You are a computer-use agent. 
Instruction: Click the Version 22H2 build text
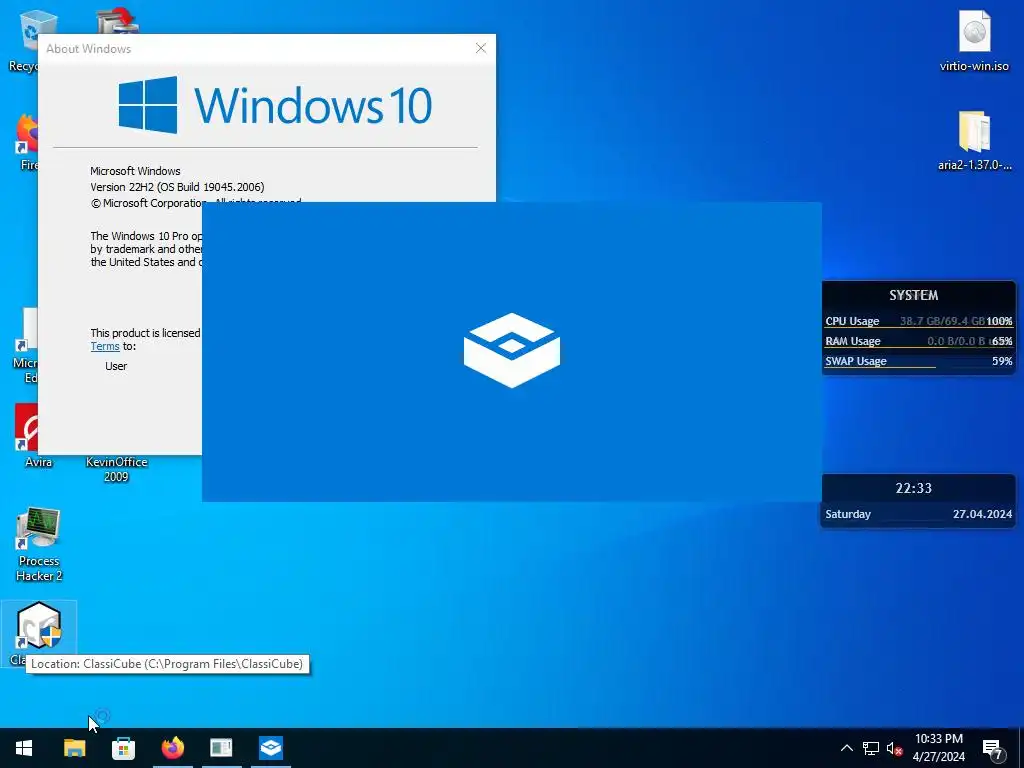point(177,187)
